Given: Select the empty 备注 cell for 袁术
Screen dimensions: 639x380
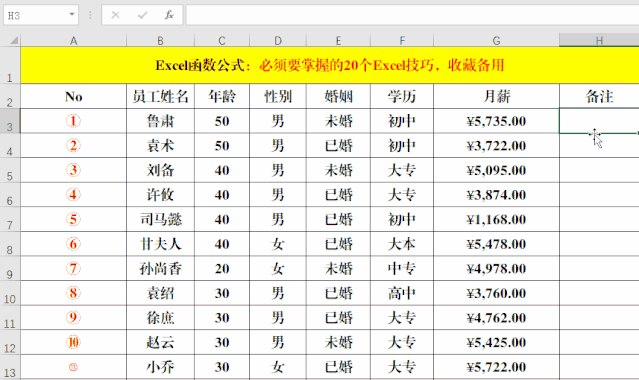Looking at the screenshot, I should click(599, 146).
